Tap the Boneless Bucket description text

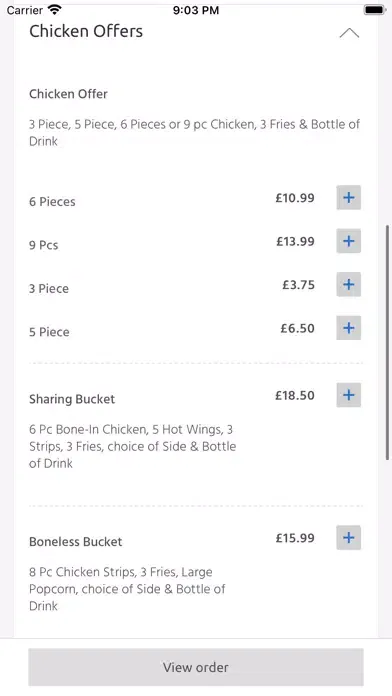[127, 589]
